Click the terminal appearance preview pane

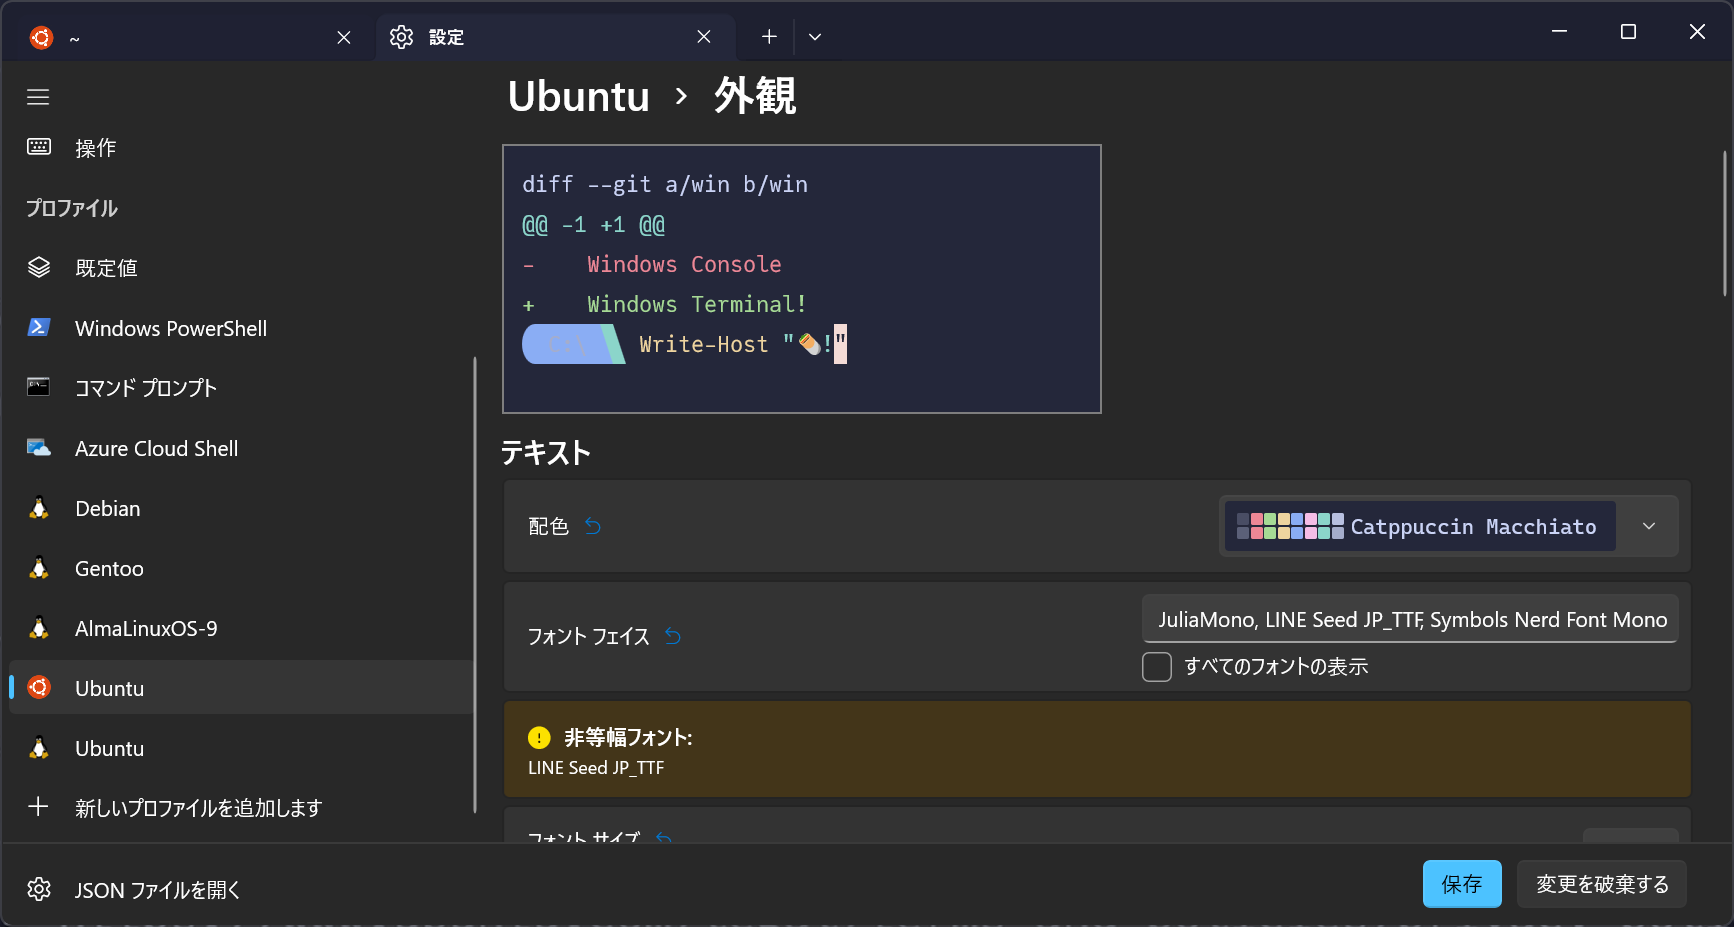[x=802, y=279]
